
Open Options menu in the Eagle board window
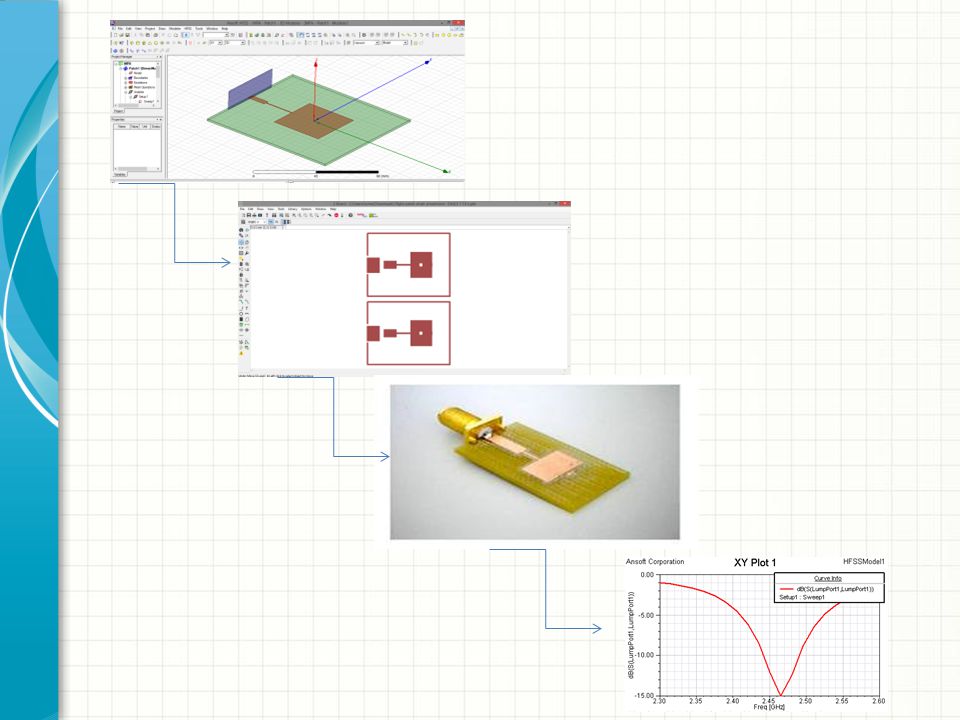click(306, 209)
